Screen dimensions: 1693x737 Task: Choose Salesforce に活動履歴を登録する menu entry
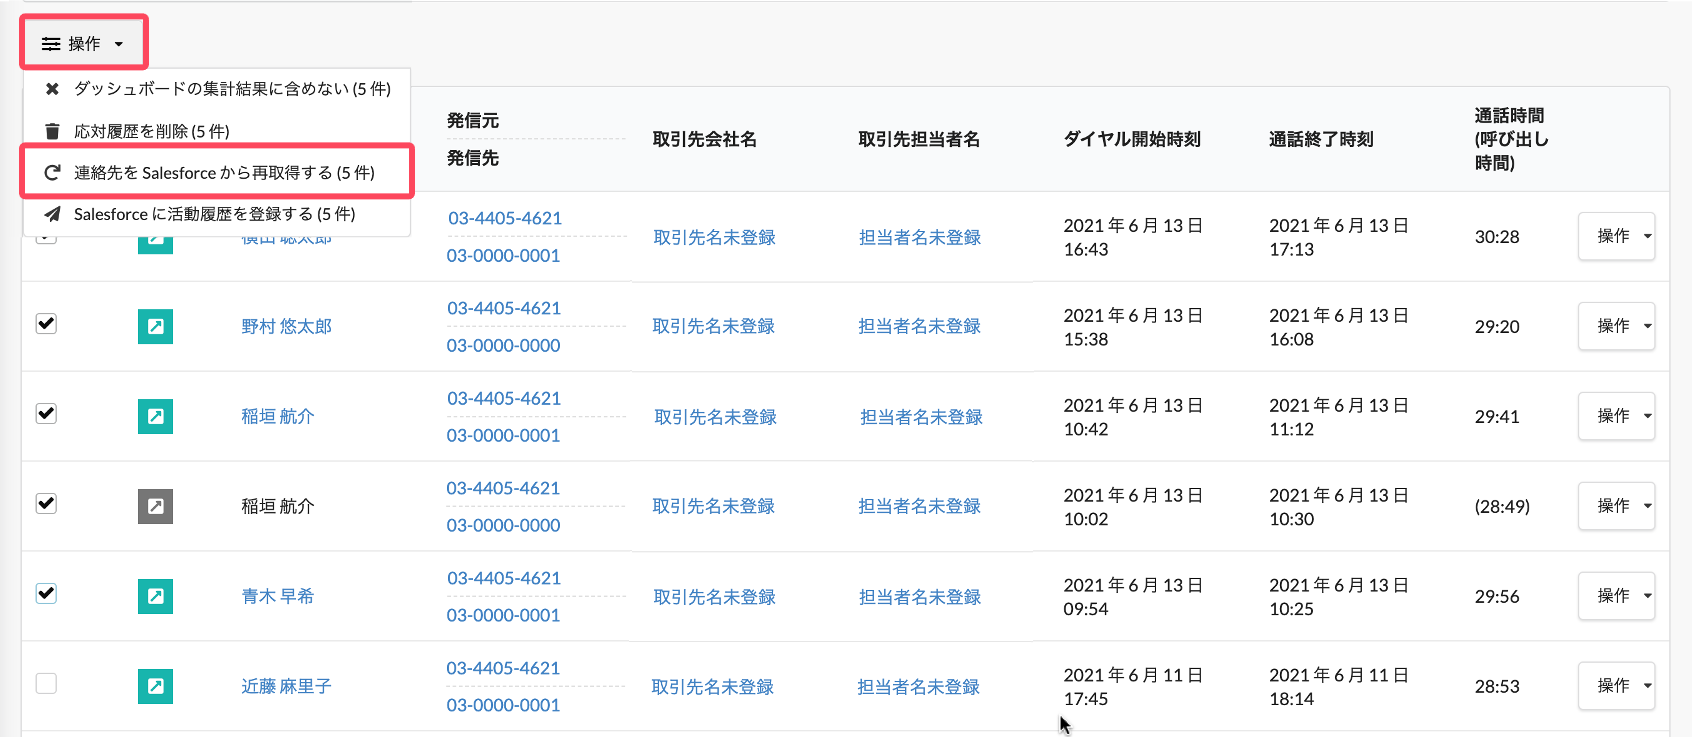click(x=217, y=214)
